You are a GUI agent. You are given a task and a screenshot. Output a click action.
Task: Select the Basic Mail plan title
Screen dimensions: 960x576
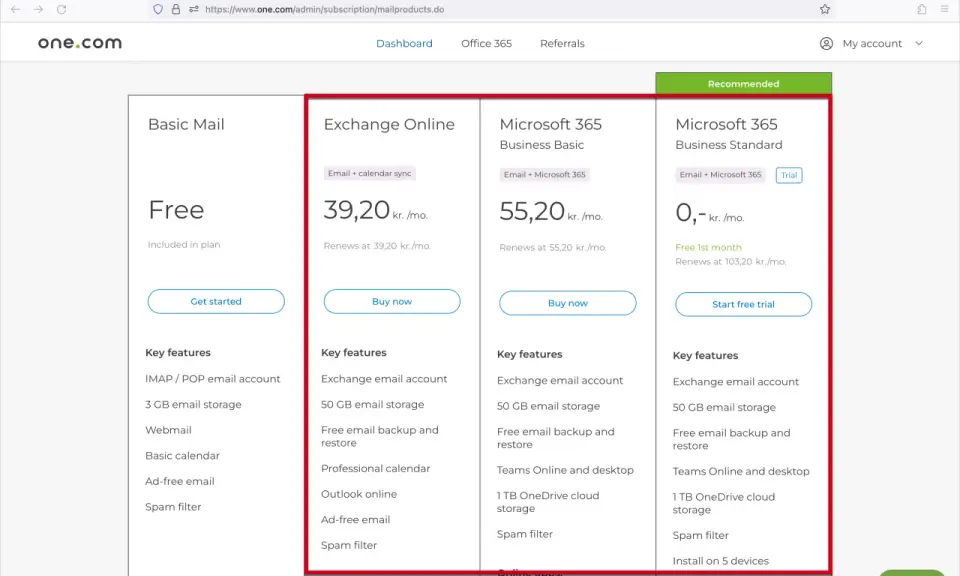point(186,124)
